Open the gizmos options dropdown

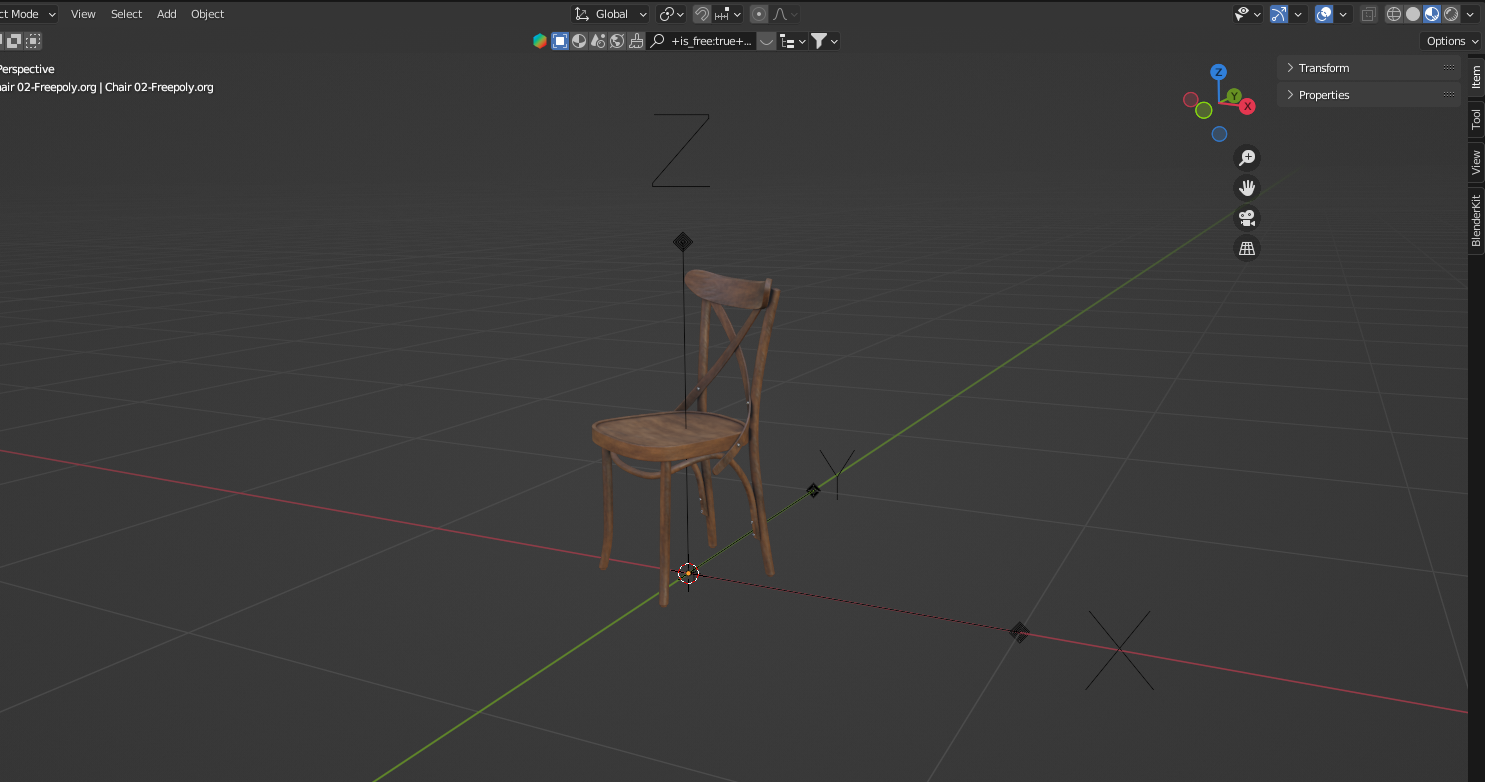tap(1298, 14)
